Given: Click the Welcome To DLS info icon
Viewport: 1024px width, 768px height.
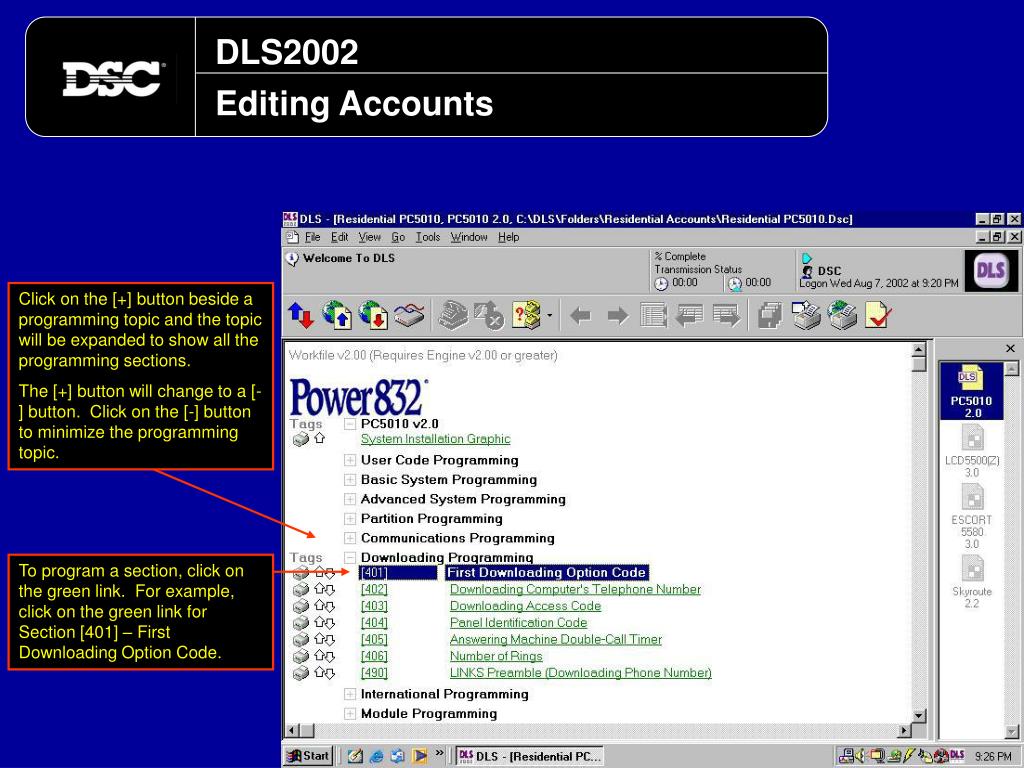Looking at the screenshot, I should pos(292,259).
